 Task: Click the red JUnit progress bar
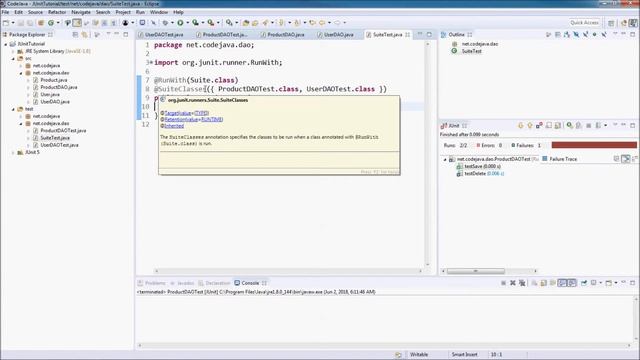point(594,145)
